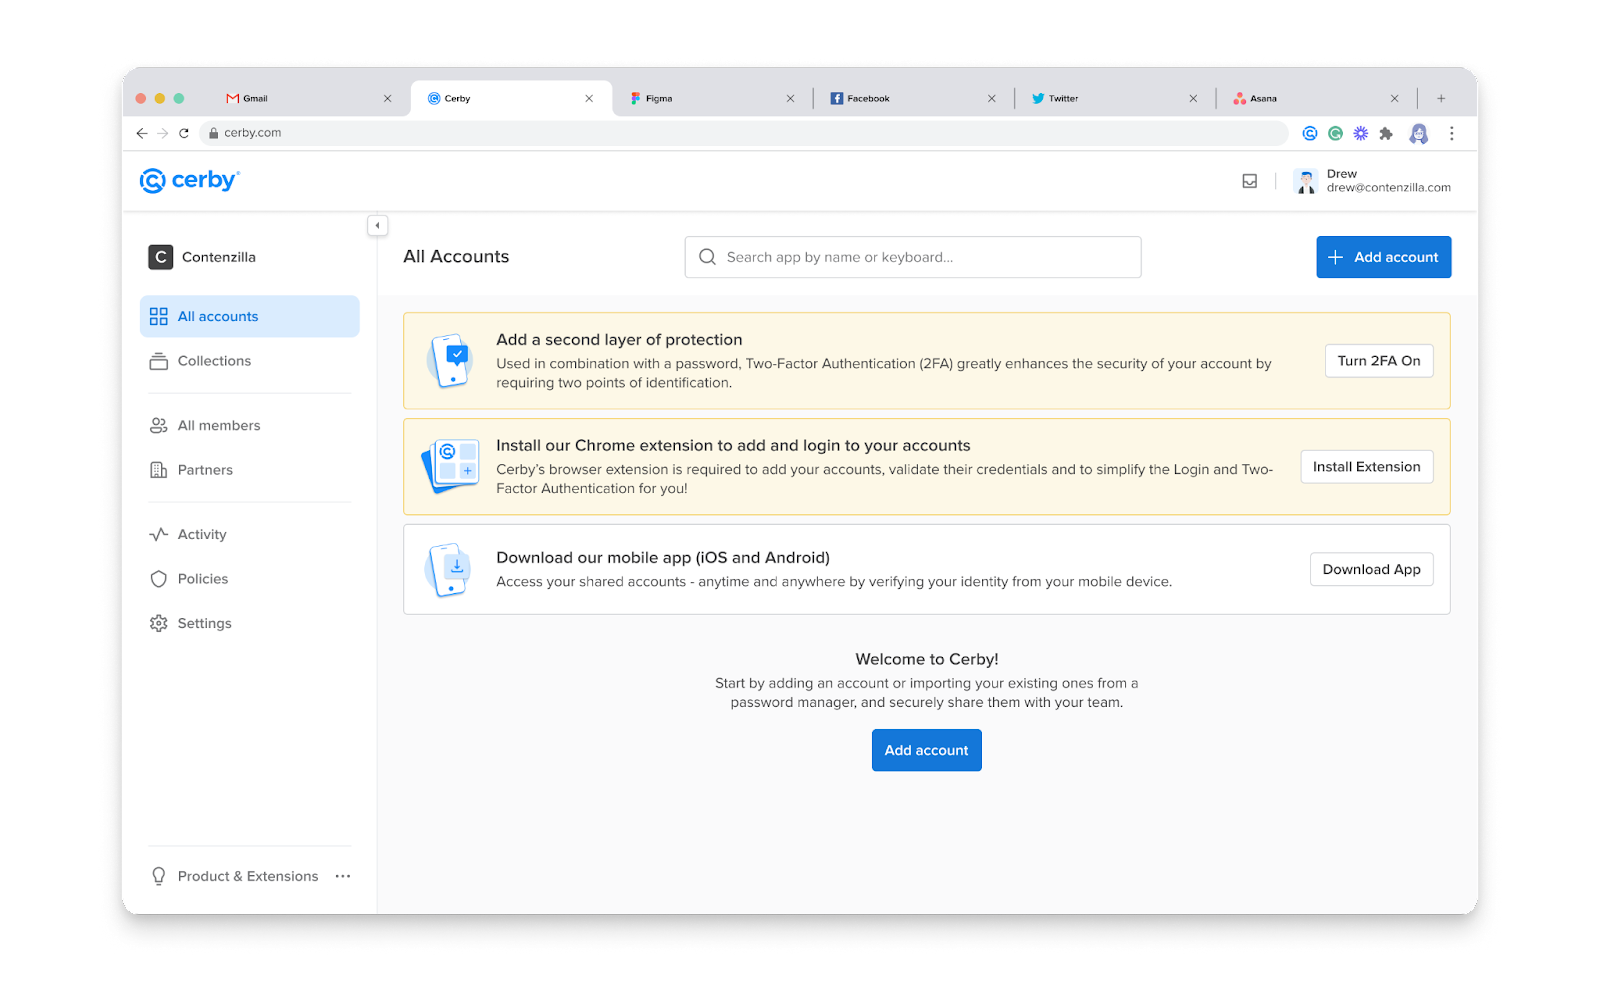Open the Chrome profile avatar
This screenshot has width=1600, height=982.
1418,133
